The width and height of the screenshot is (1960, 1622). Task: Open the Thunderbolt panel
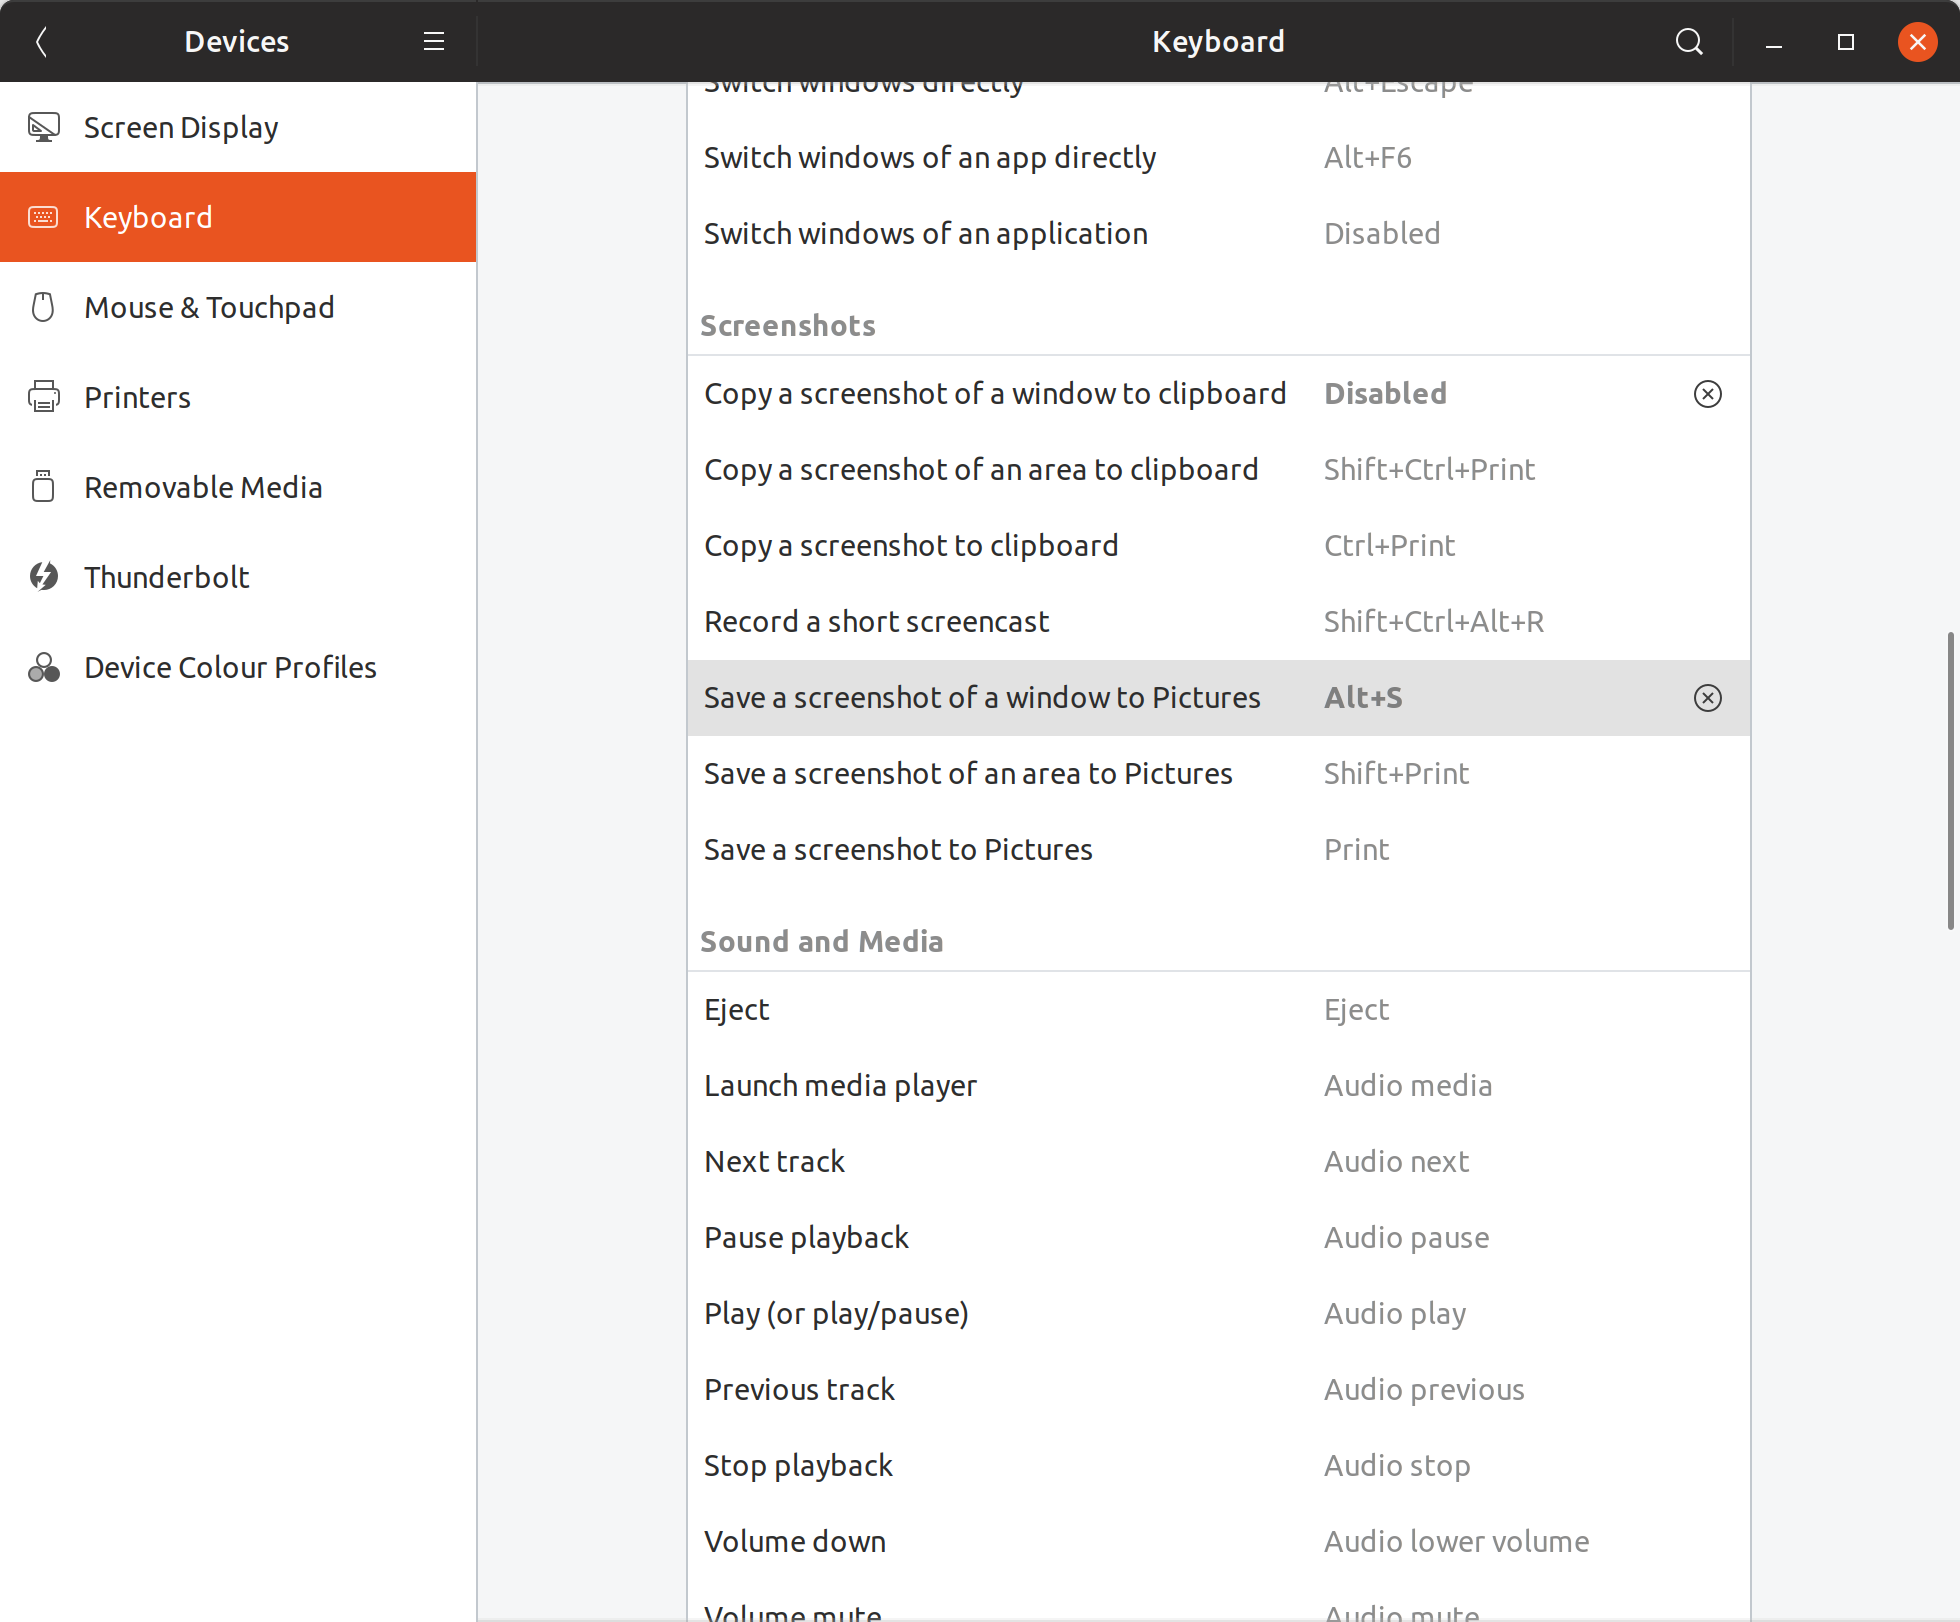(238, 577)
